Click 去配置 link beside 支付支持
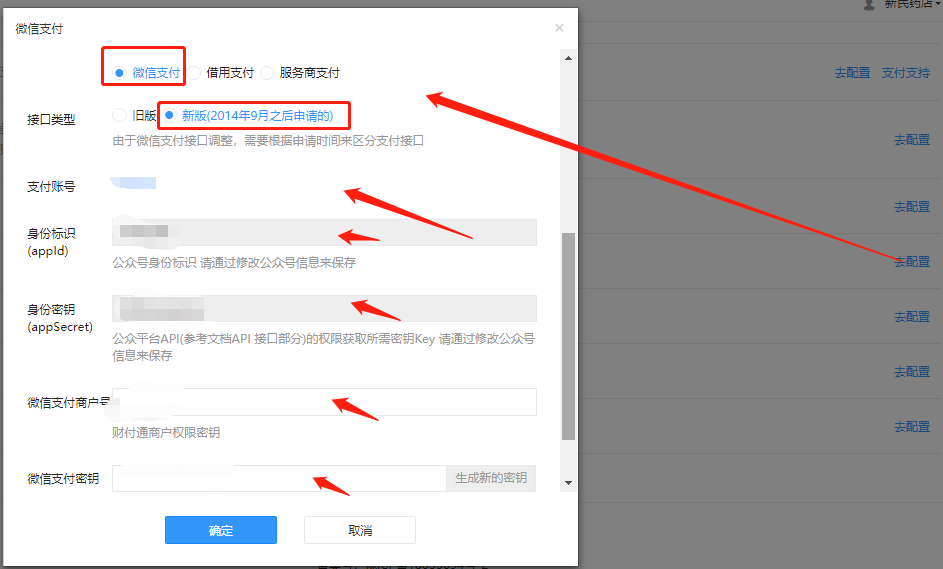Screen dimensions: 943x569 click(x=852, y=73)
